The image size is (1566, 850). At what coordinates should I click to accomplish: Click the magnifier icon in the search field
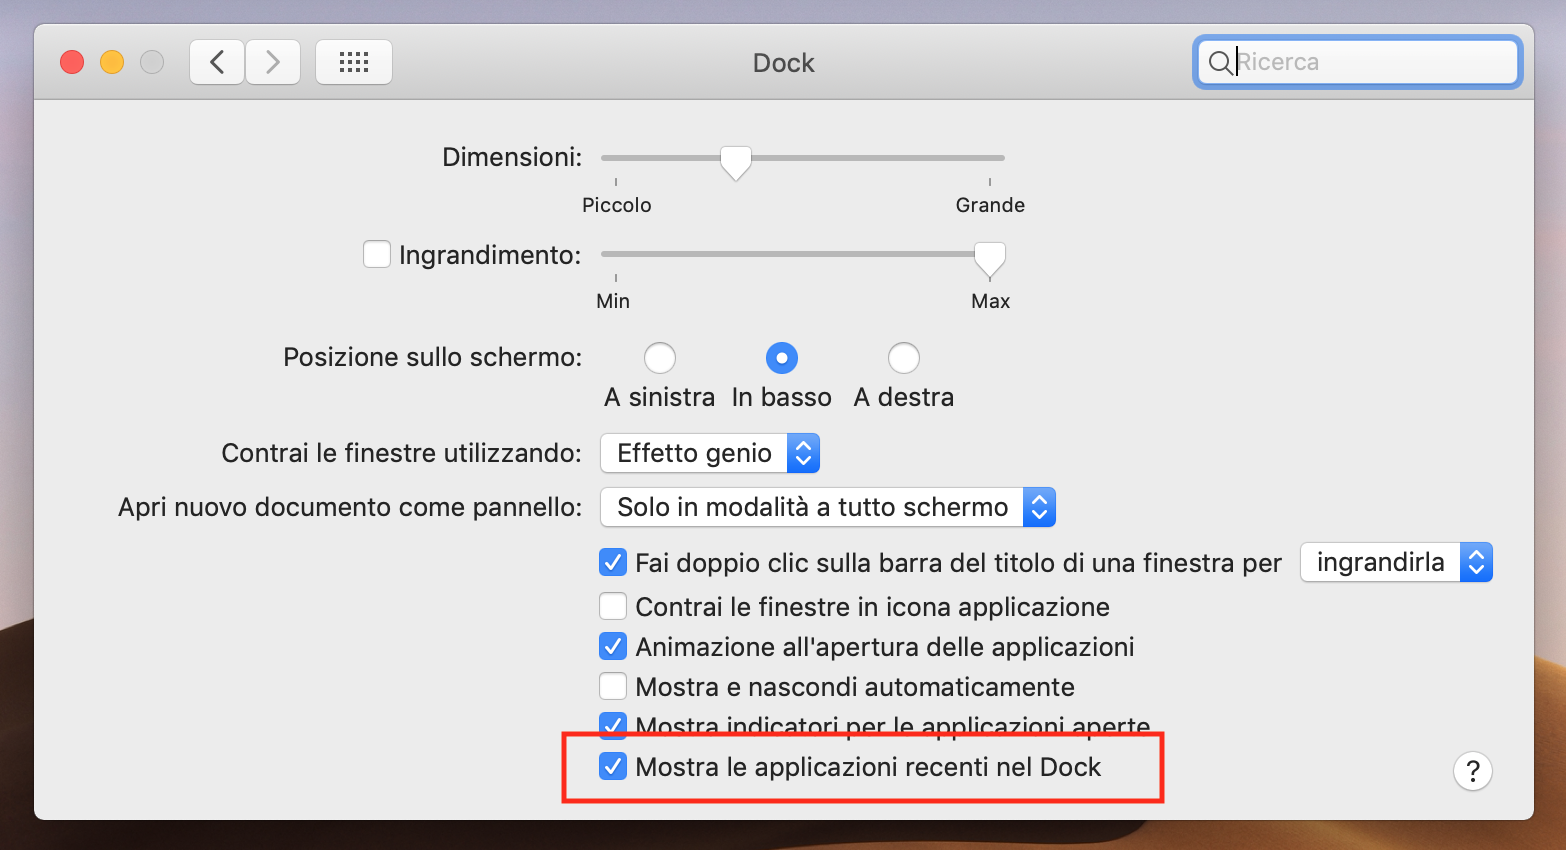tap(1220, 63)
